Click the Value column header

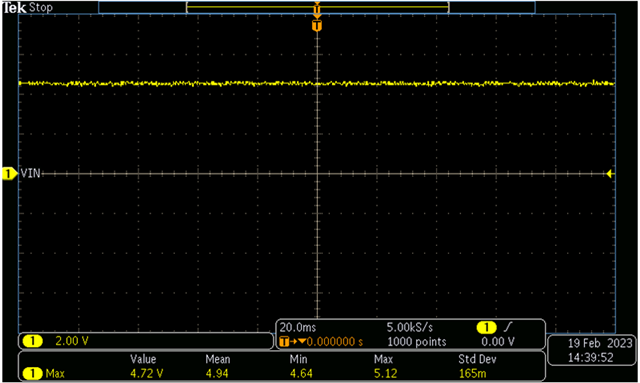[x=143, y=359]
